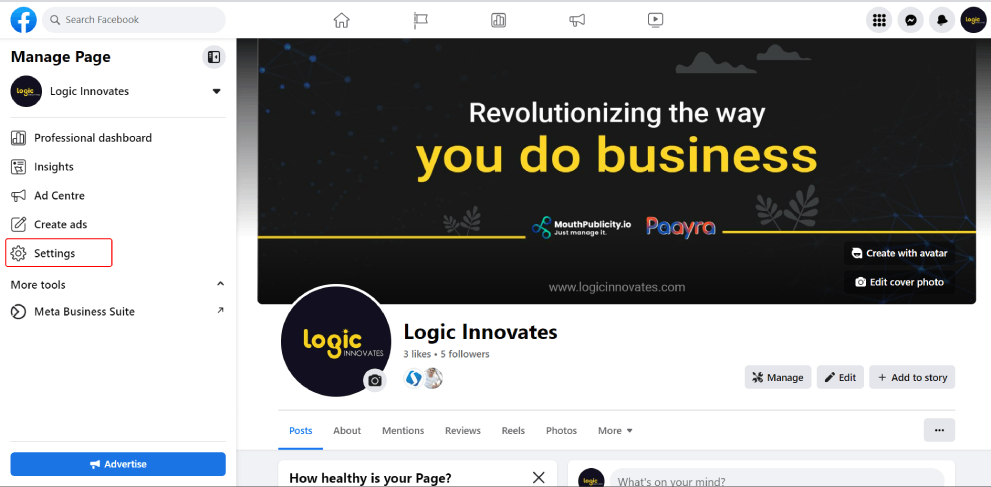
Task: Click Edit cover photo
Action: [x=899, y=282]
